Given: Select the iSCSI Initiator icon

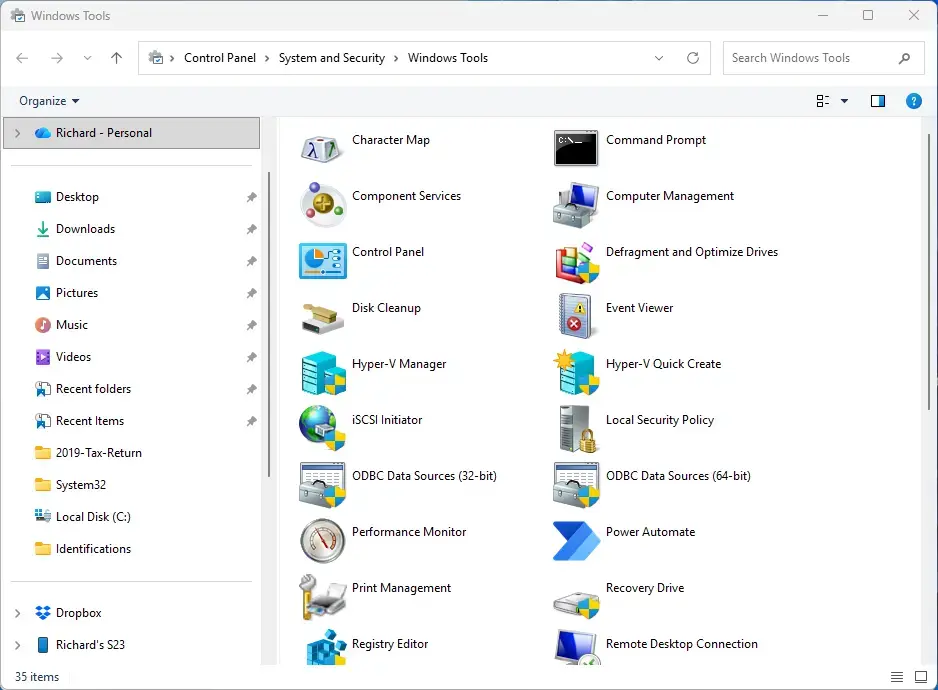Looking at the screenshot, I should 322,428.
